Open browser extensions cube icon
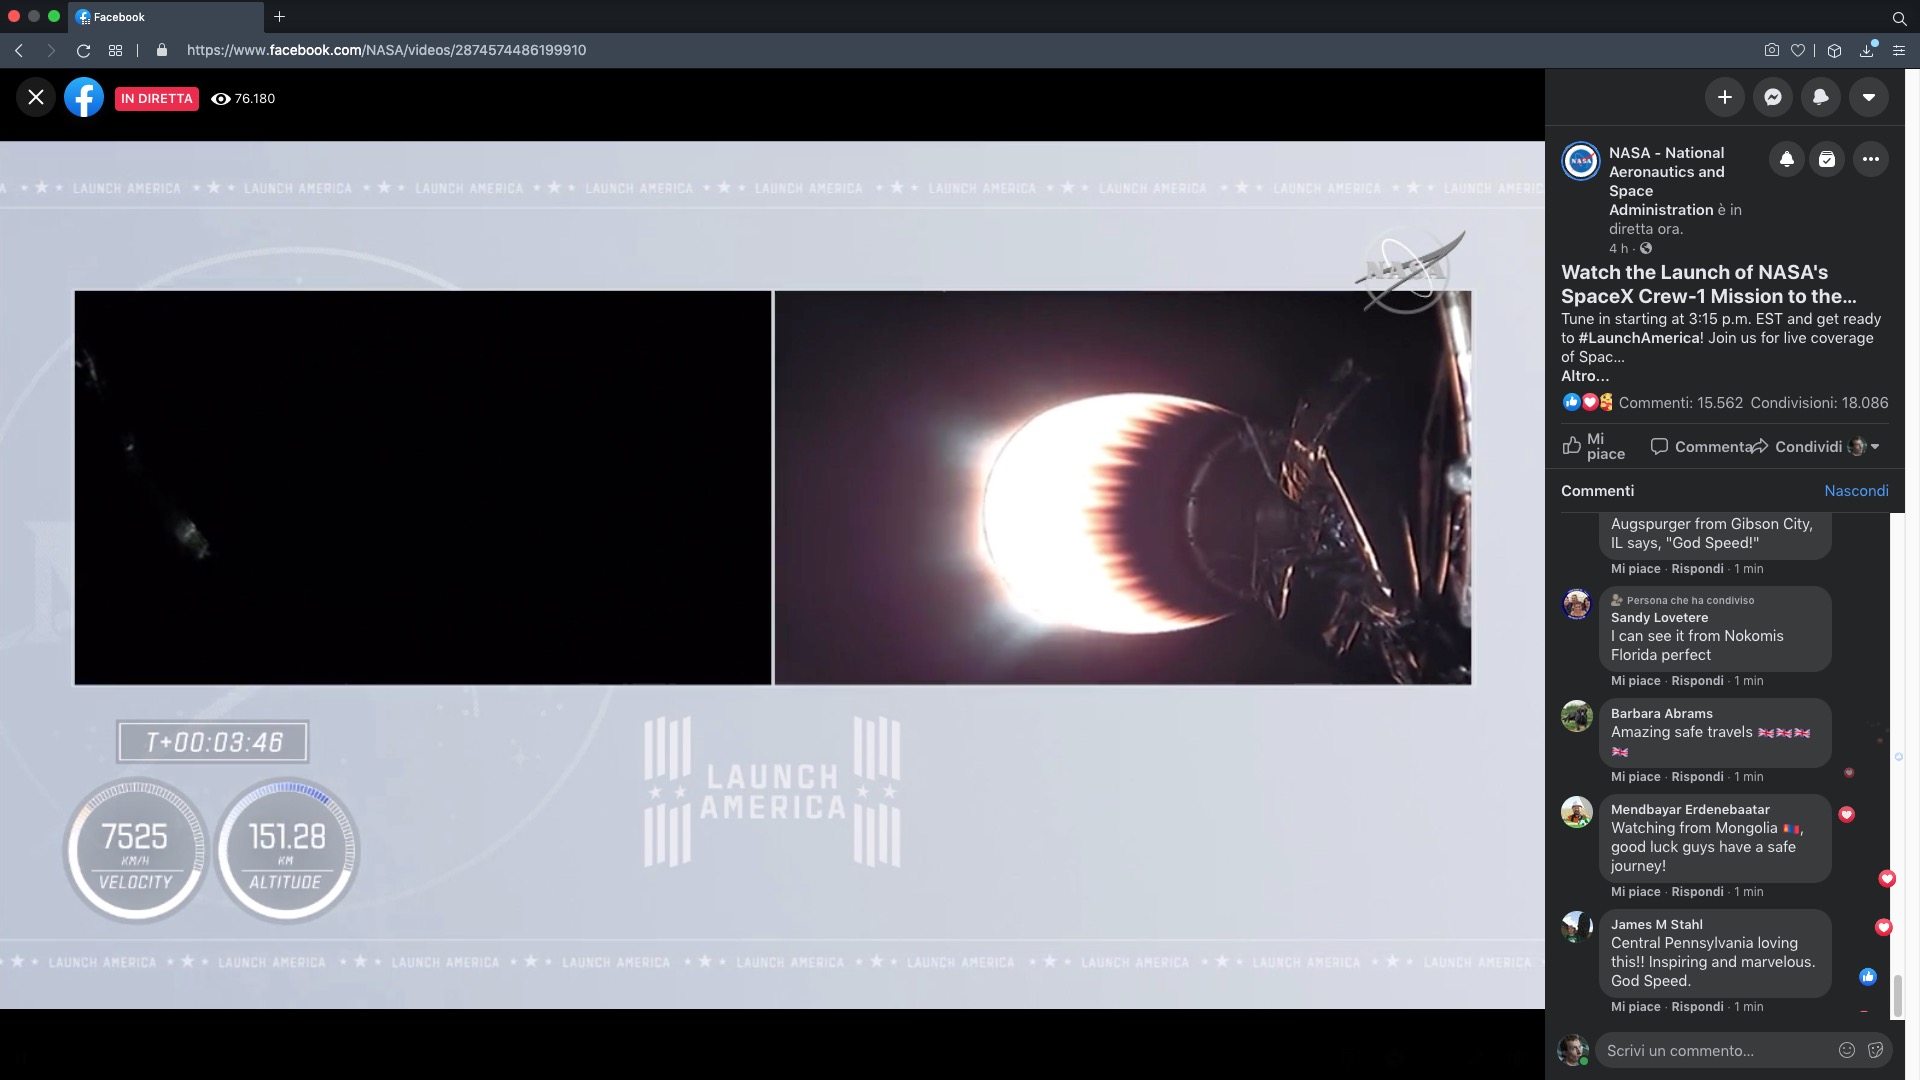This screenshot has height=1080, width=1920. (x=1834, y=50)
